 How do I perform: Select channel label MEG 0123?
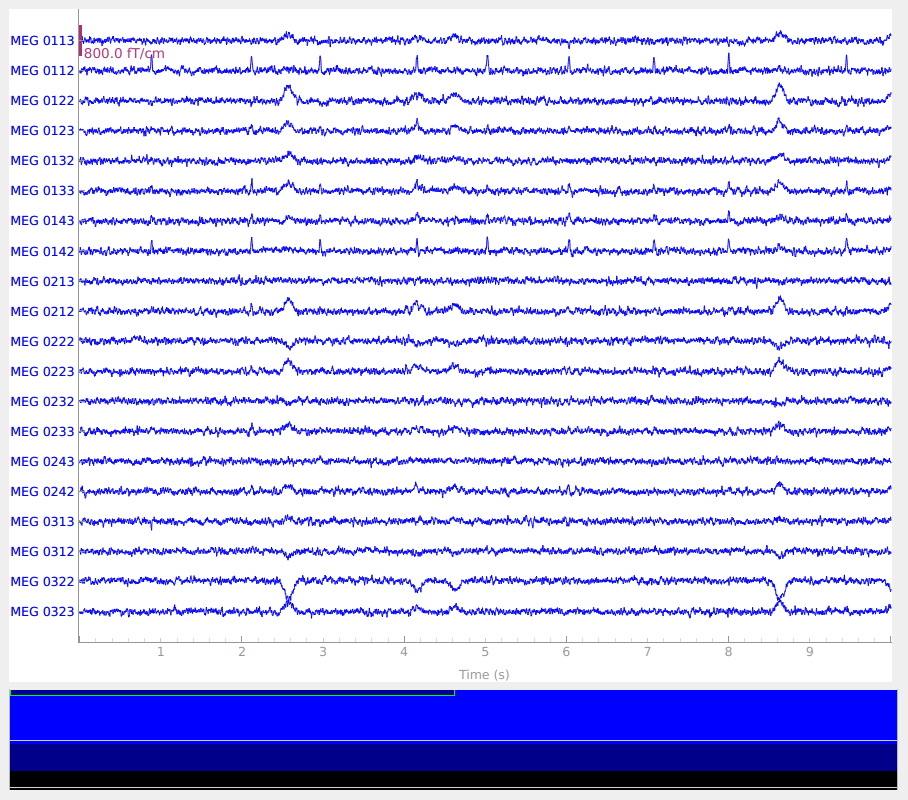pyautogui.click(x=42, y=131)
